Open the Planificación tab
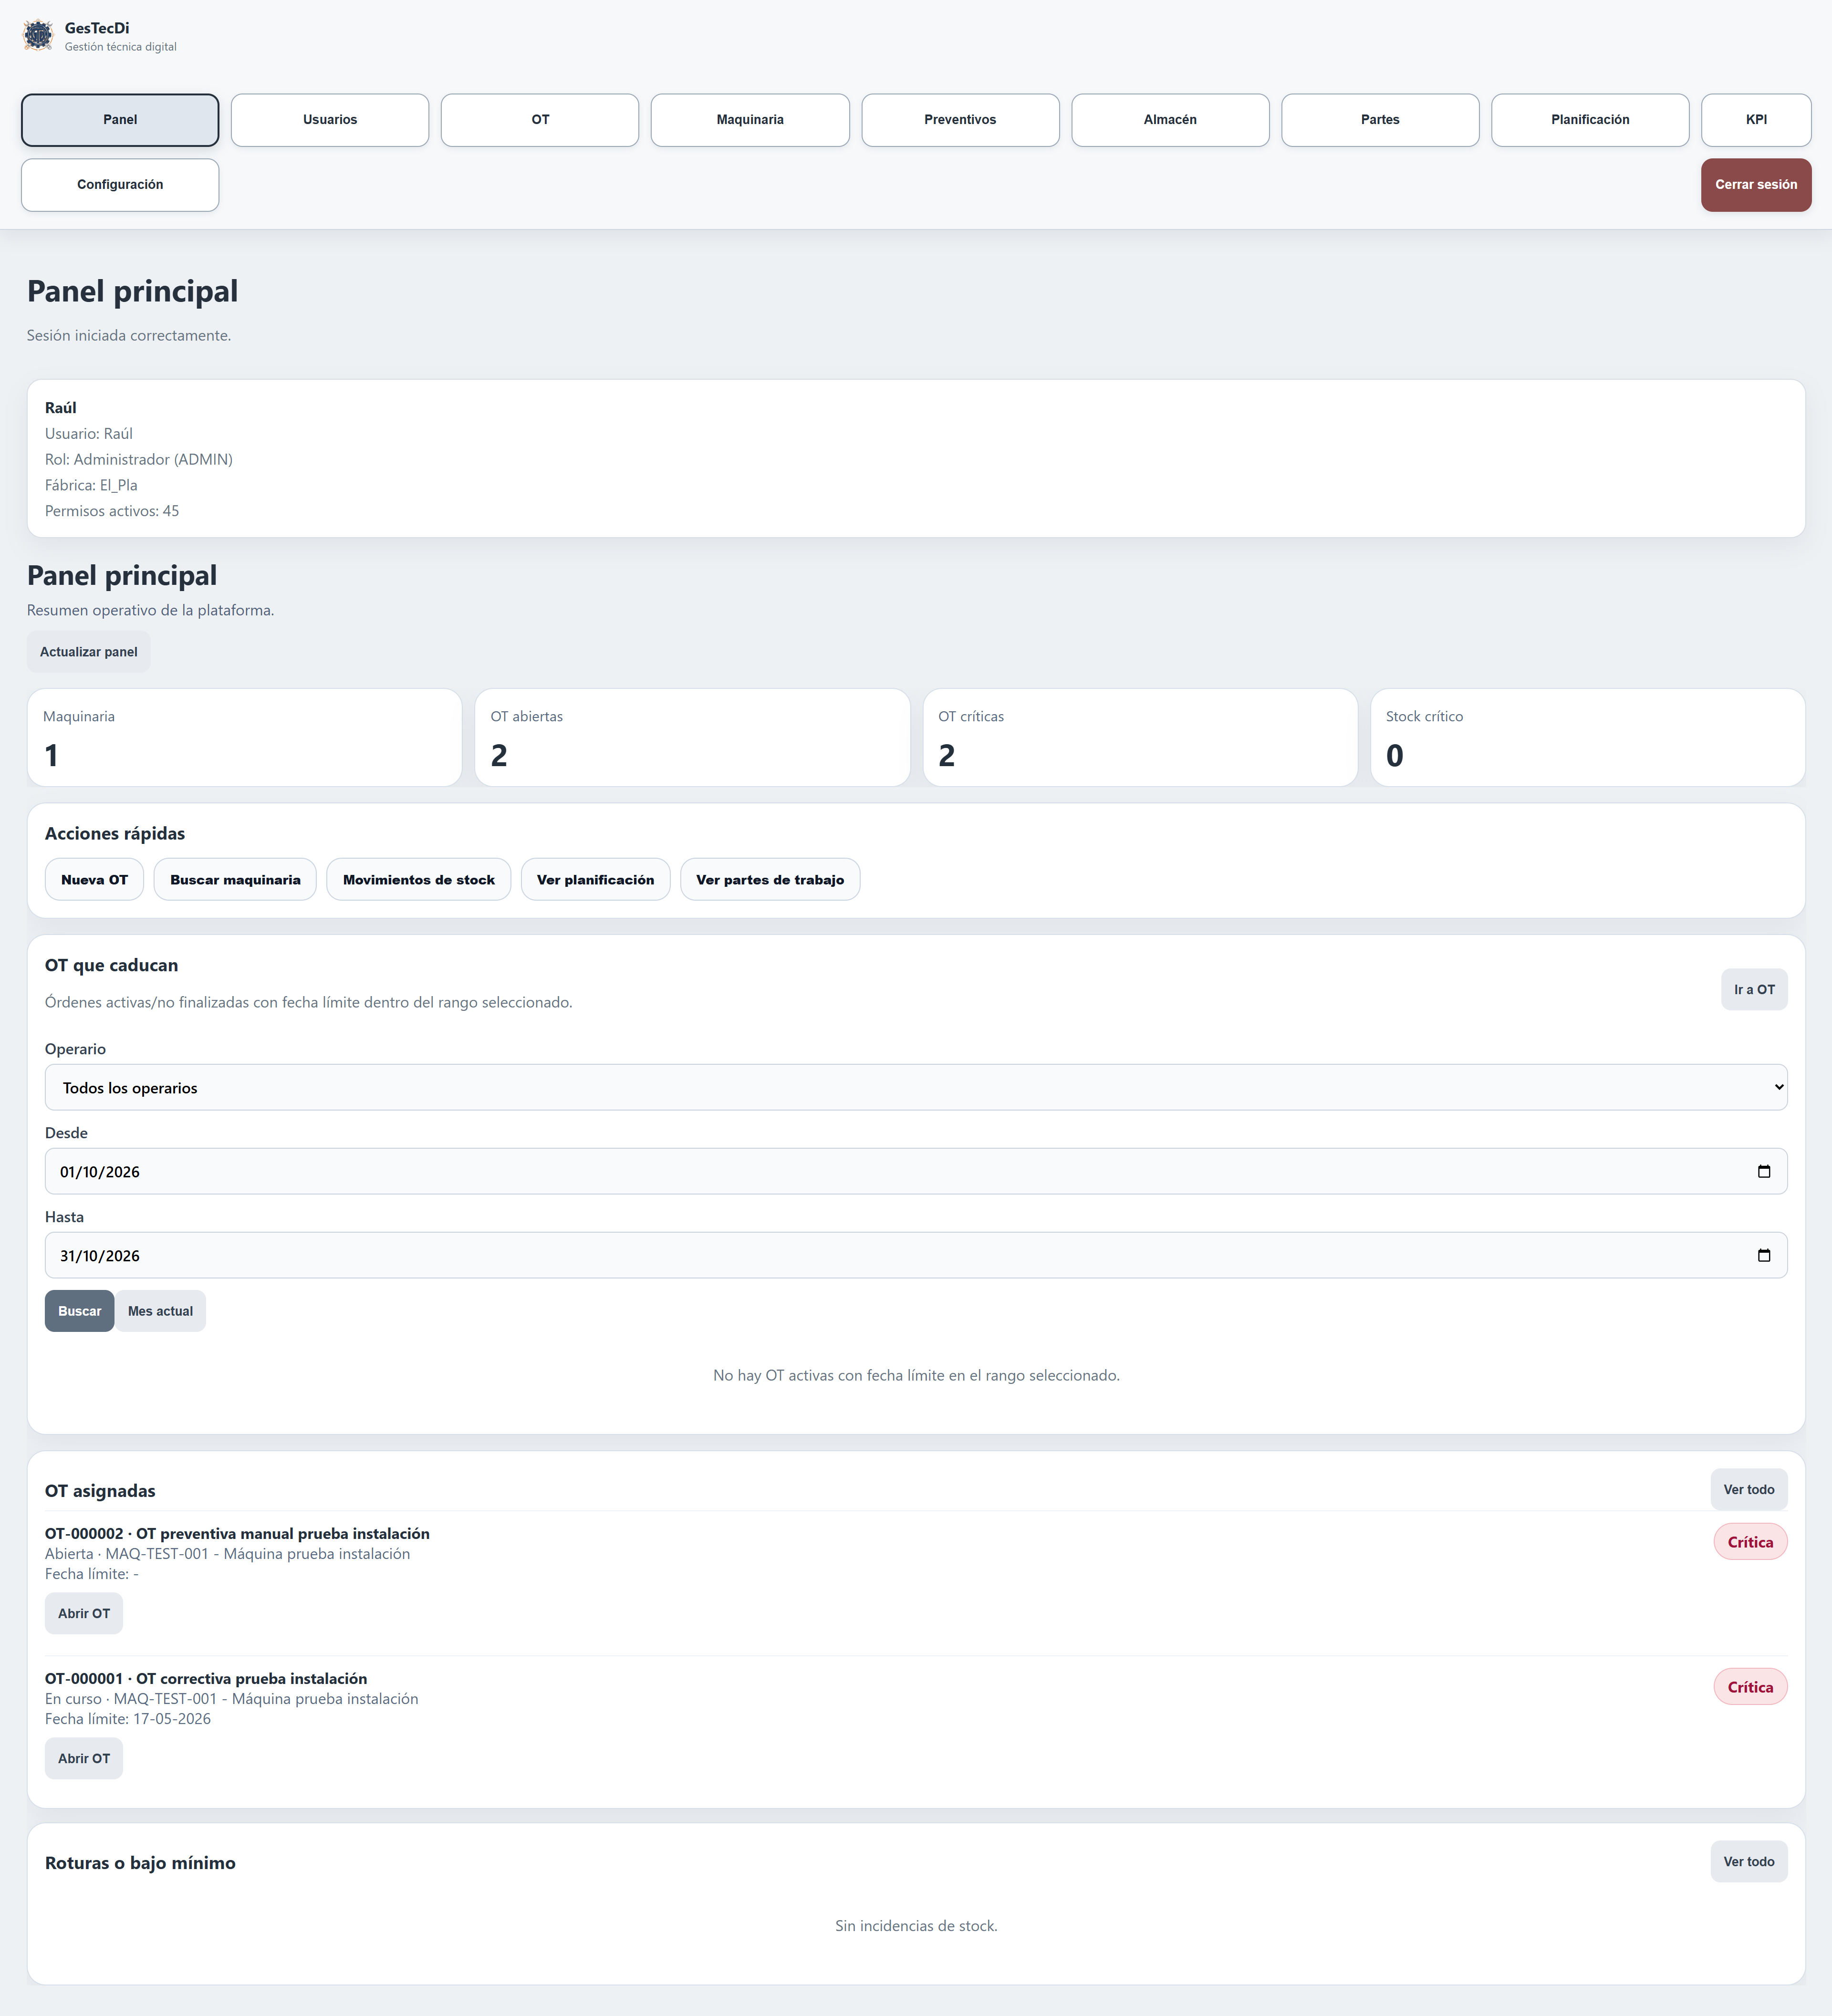Screen dimensions: 1832x2016 pos(1590,120)
